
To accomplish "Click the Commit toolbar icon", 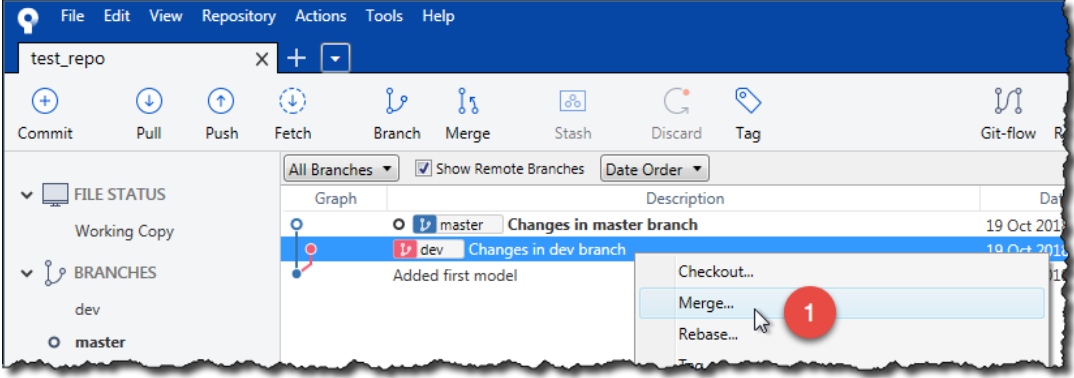I will coord(45,102).
